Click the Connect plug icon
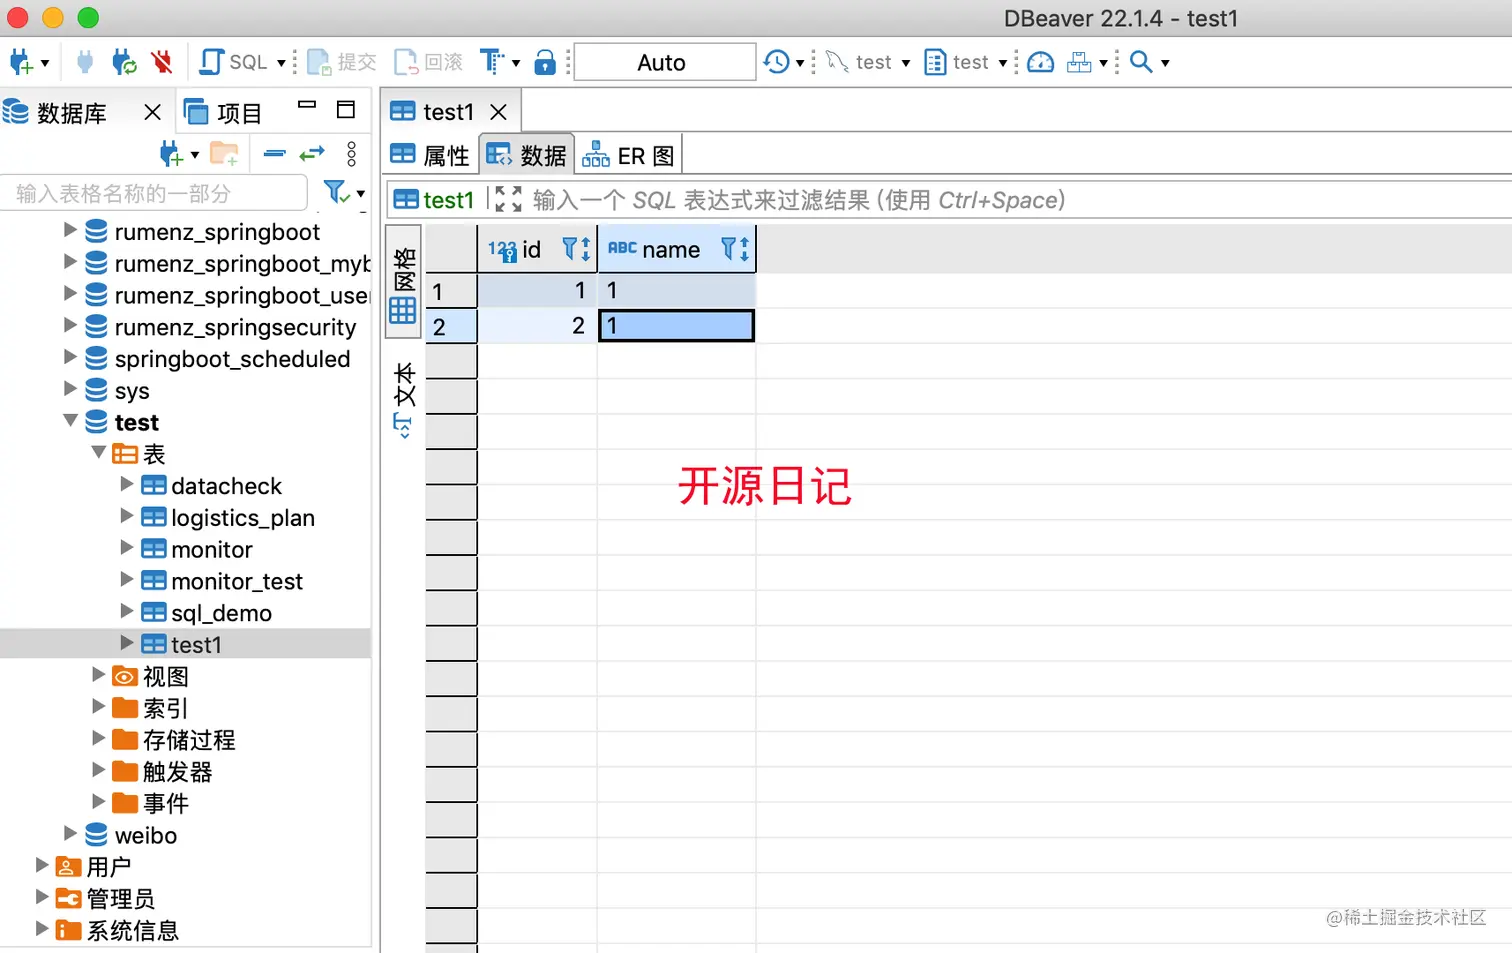 (85, 62)
